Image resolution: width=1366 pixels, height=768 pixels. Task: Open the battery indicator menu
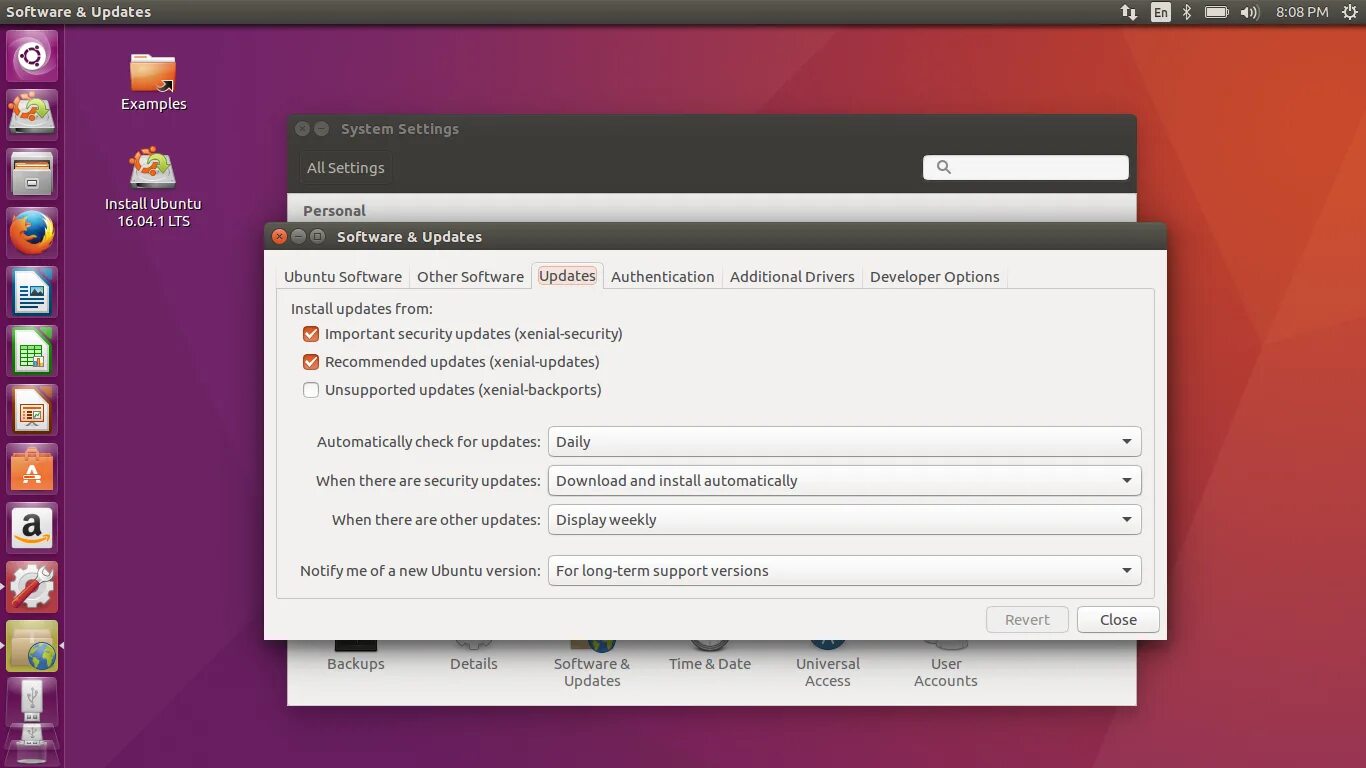click(1216, 12)
